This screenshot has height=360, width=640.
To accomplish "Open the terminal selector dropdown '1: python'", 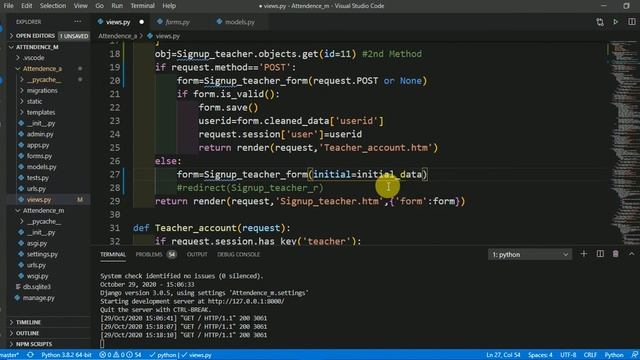I will (x=529, y=254).
